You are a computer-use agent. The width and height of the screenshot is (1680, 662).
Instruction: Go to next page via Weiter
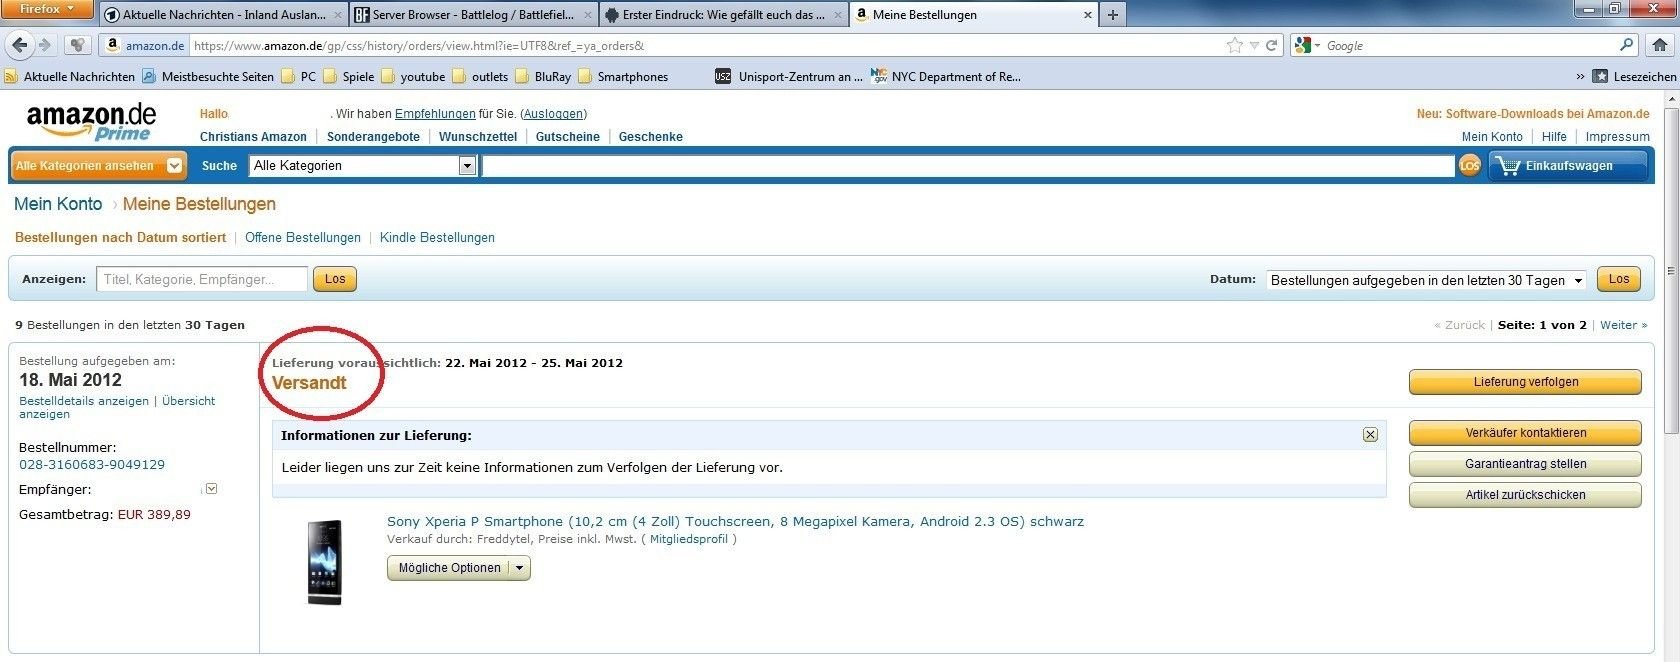coord(1623,325)
